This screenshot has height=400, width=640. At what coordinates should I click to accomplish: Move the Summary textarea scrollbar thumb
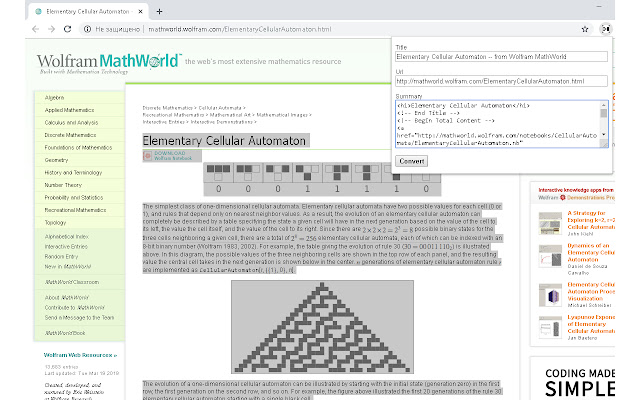click(604, 113)
